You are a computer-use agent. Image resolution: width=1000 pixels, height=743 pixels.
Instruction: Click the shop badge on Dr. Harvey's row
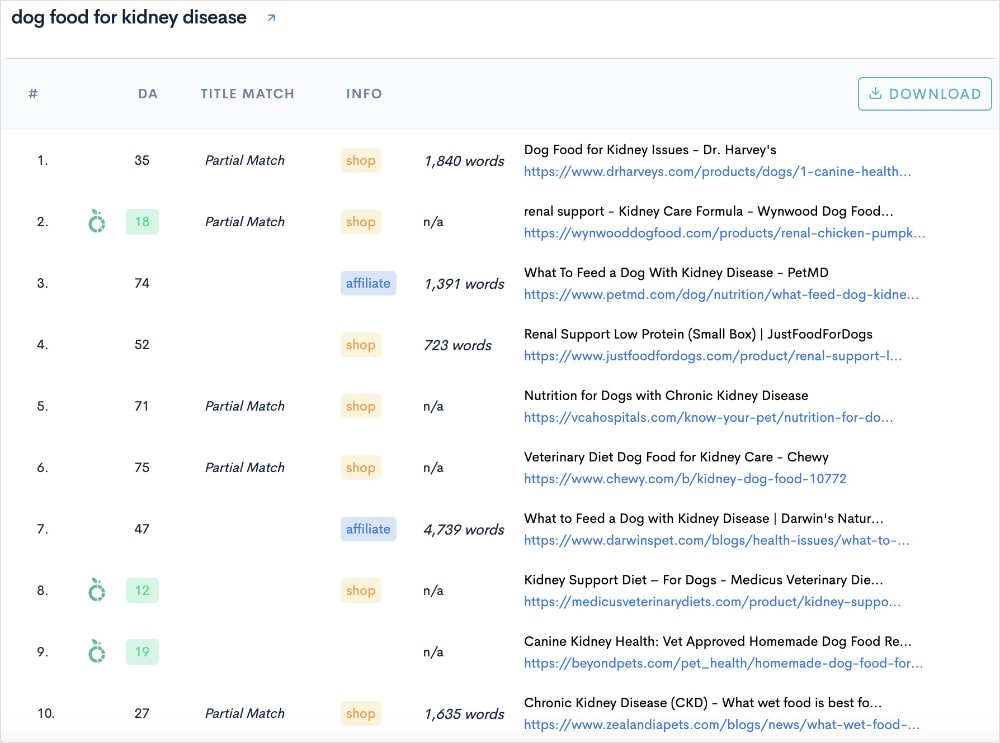click(360, 160)
